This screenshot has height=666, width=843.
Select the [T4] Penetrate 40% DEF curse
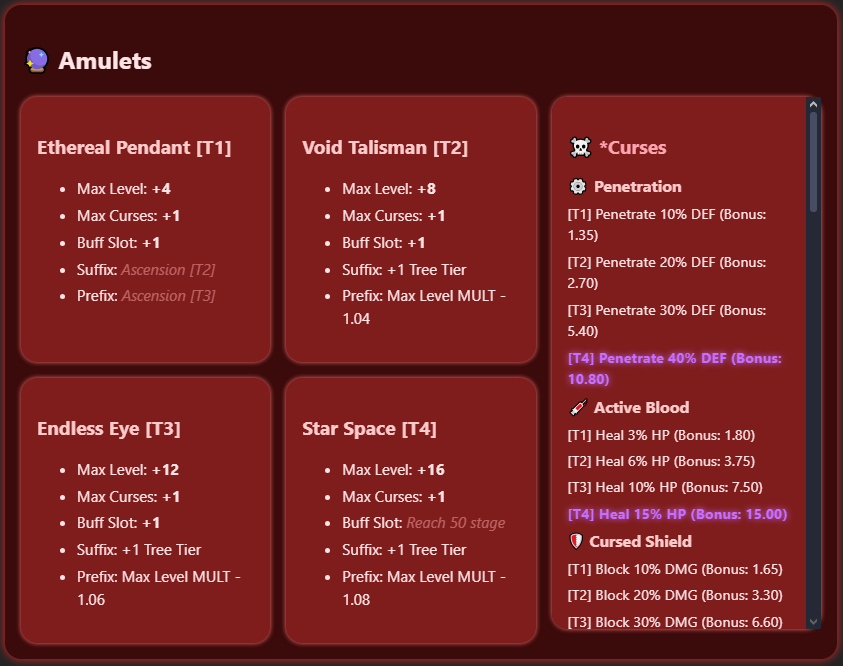point(675,369)
